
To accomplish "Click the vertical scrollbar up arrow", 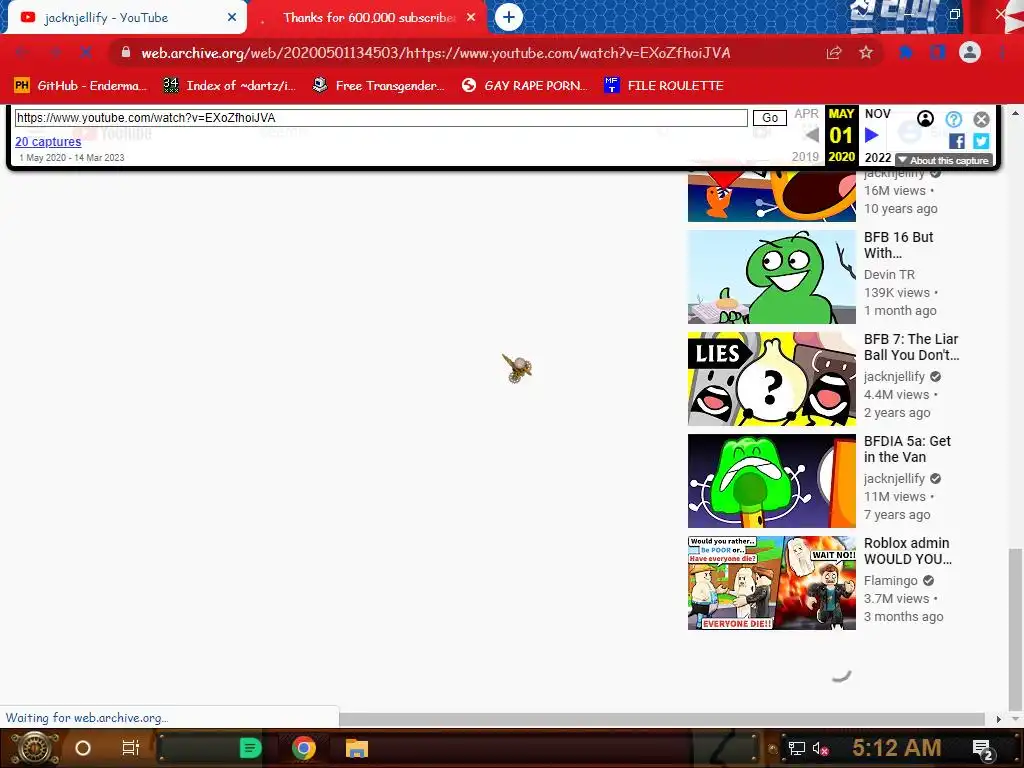I will click(1015, 112).
